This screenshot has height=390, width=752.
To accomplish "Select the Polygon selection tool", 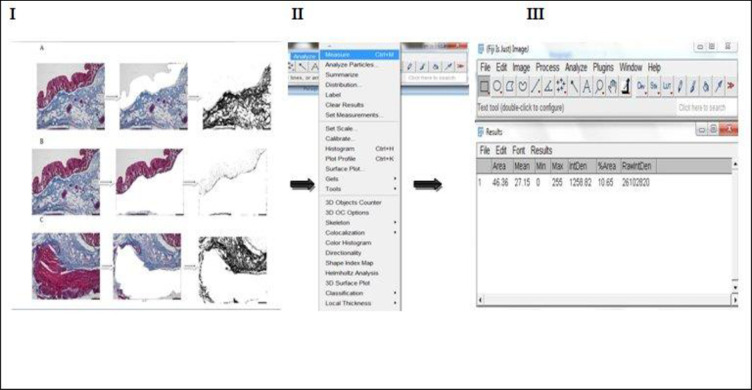I will [510, 86].
